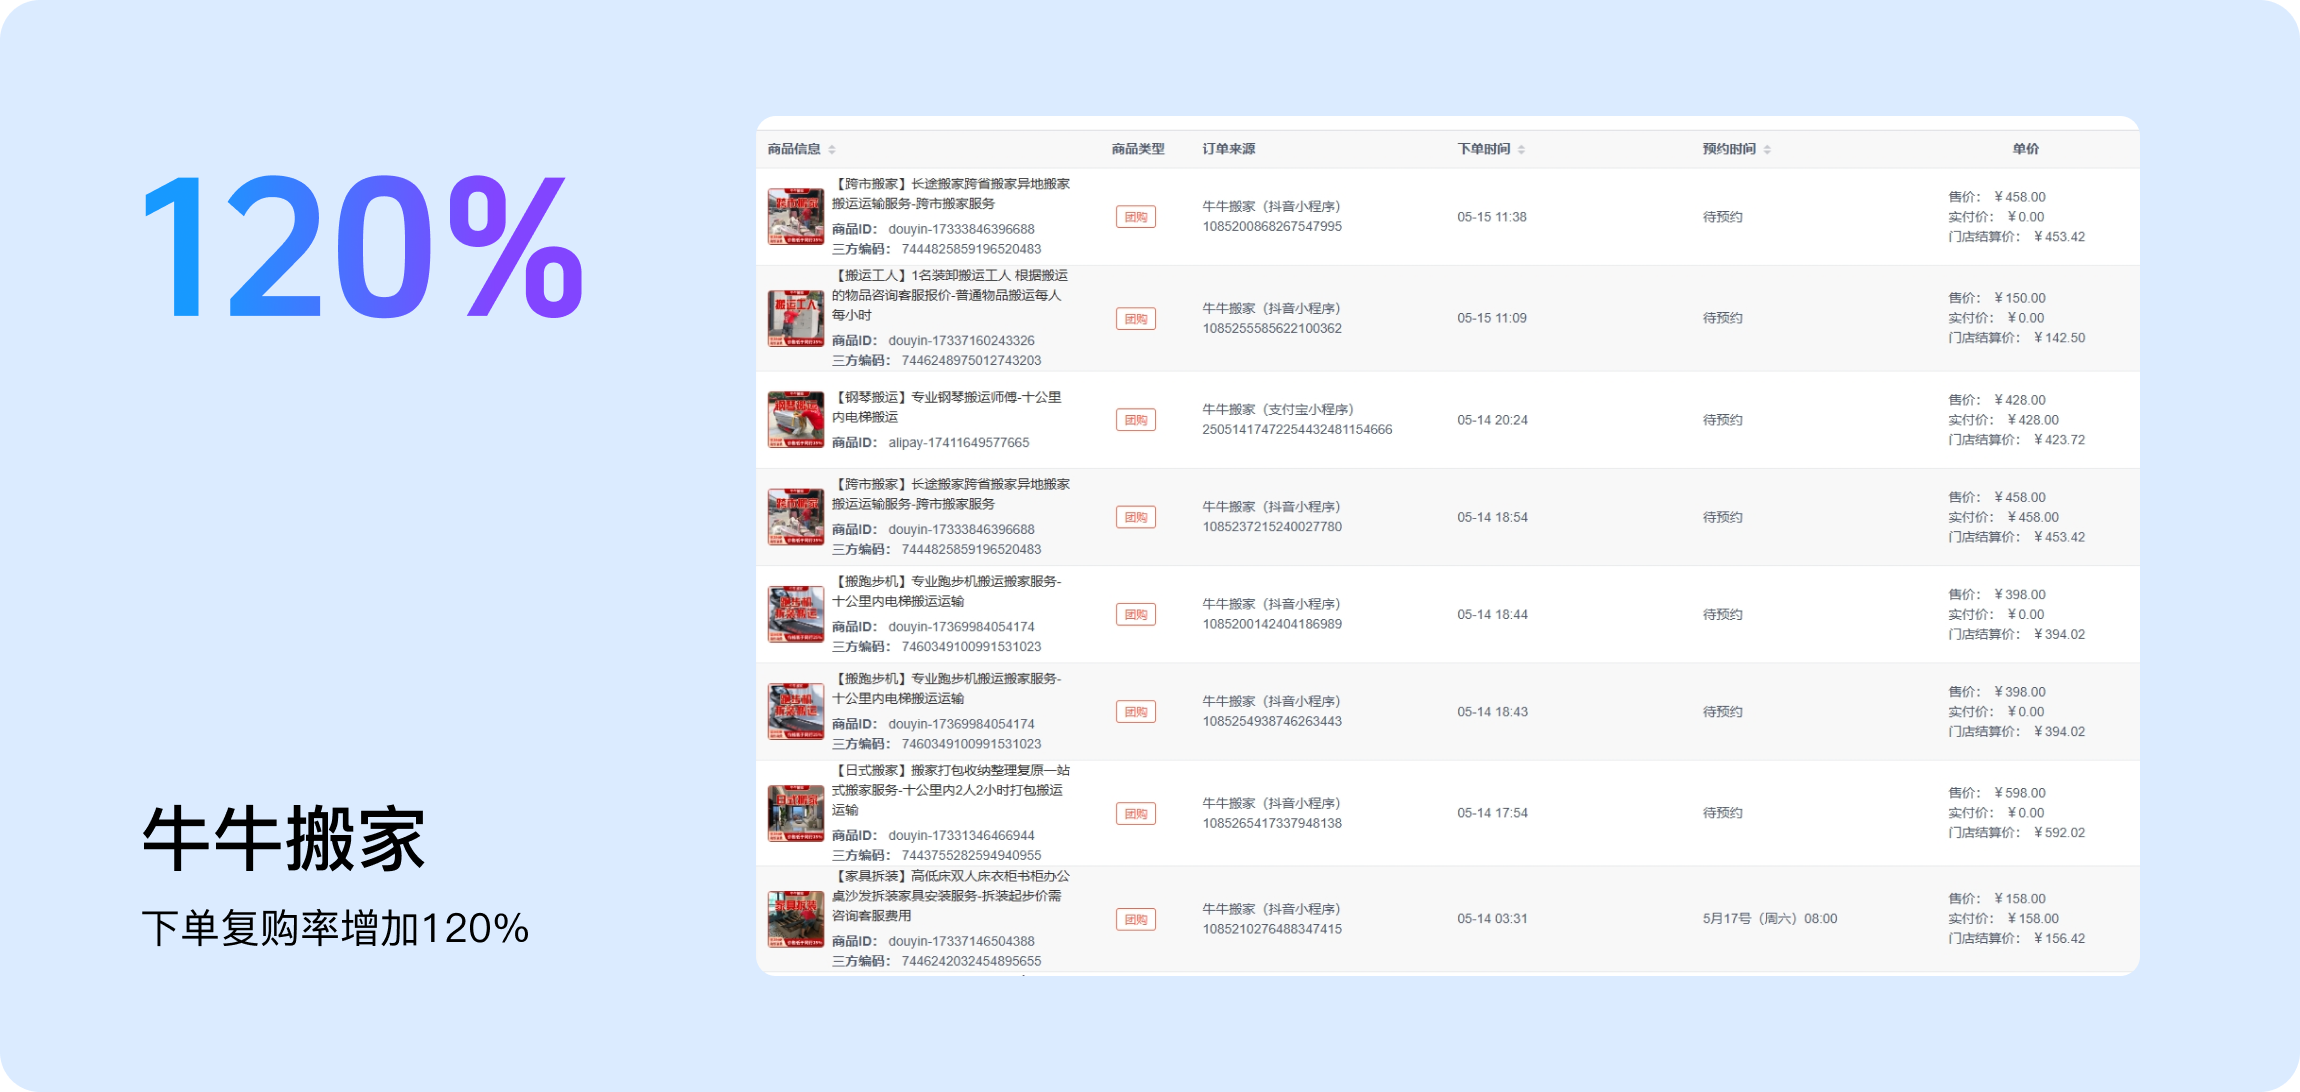Click 团购 tag on 搬运工人 row
This screenshot has height=1092, width=2300.
pos(1135,319)
